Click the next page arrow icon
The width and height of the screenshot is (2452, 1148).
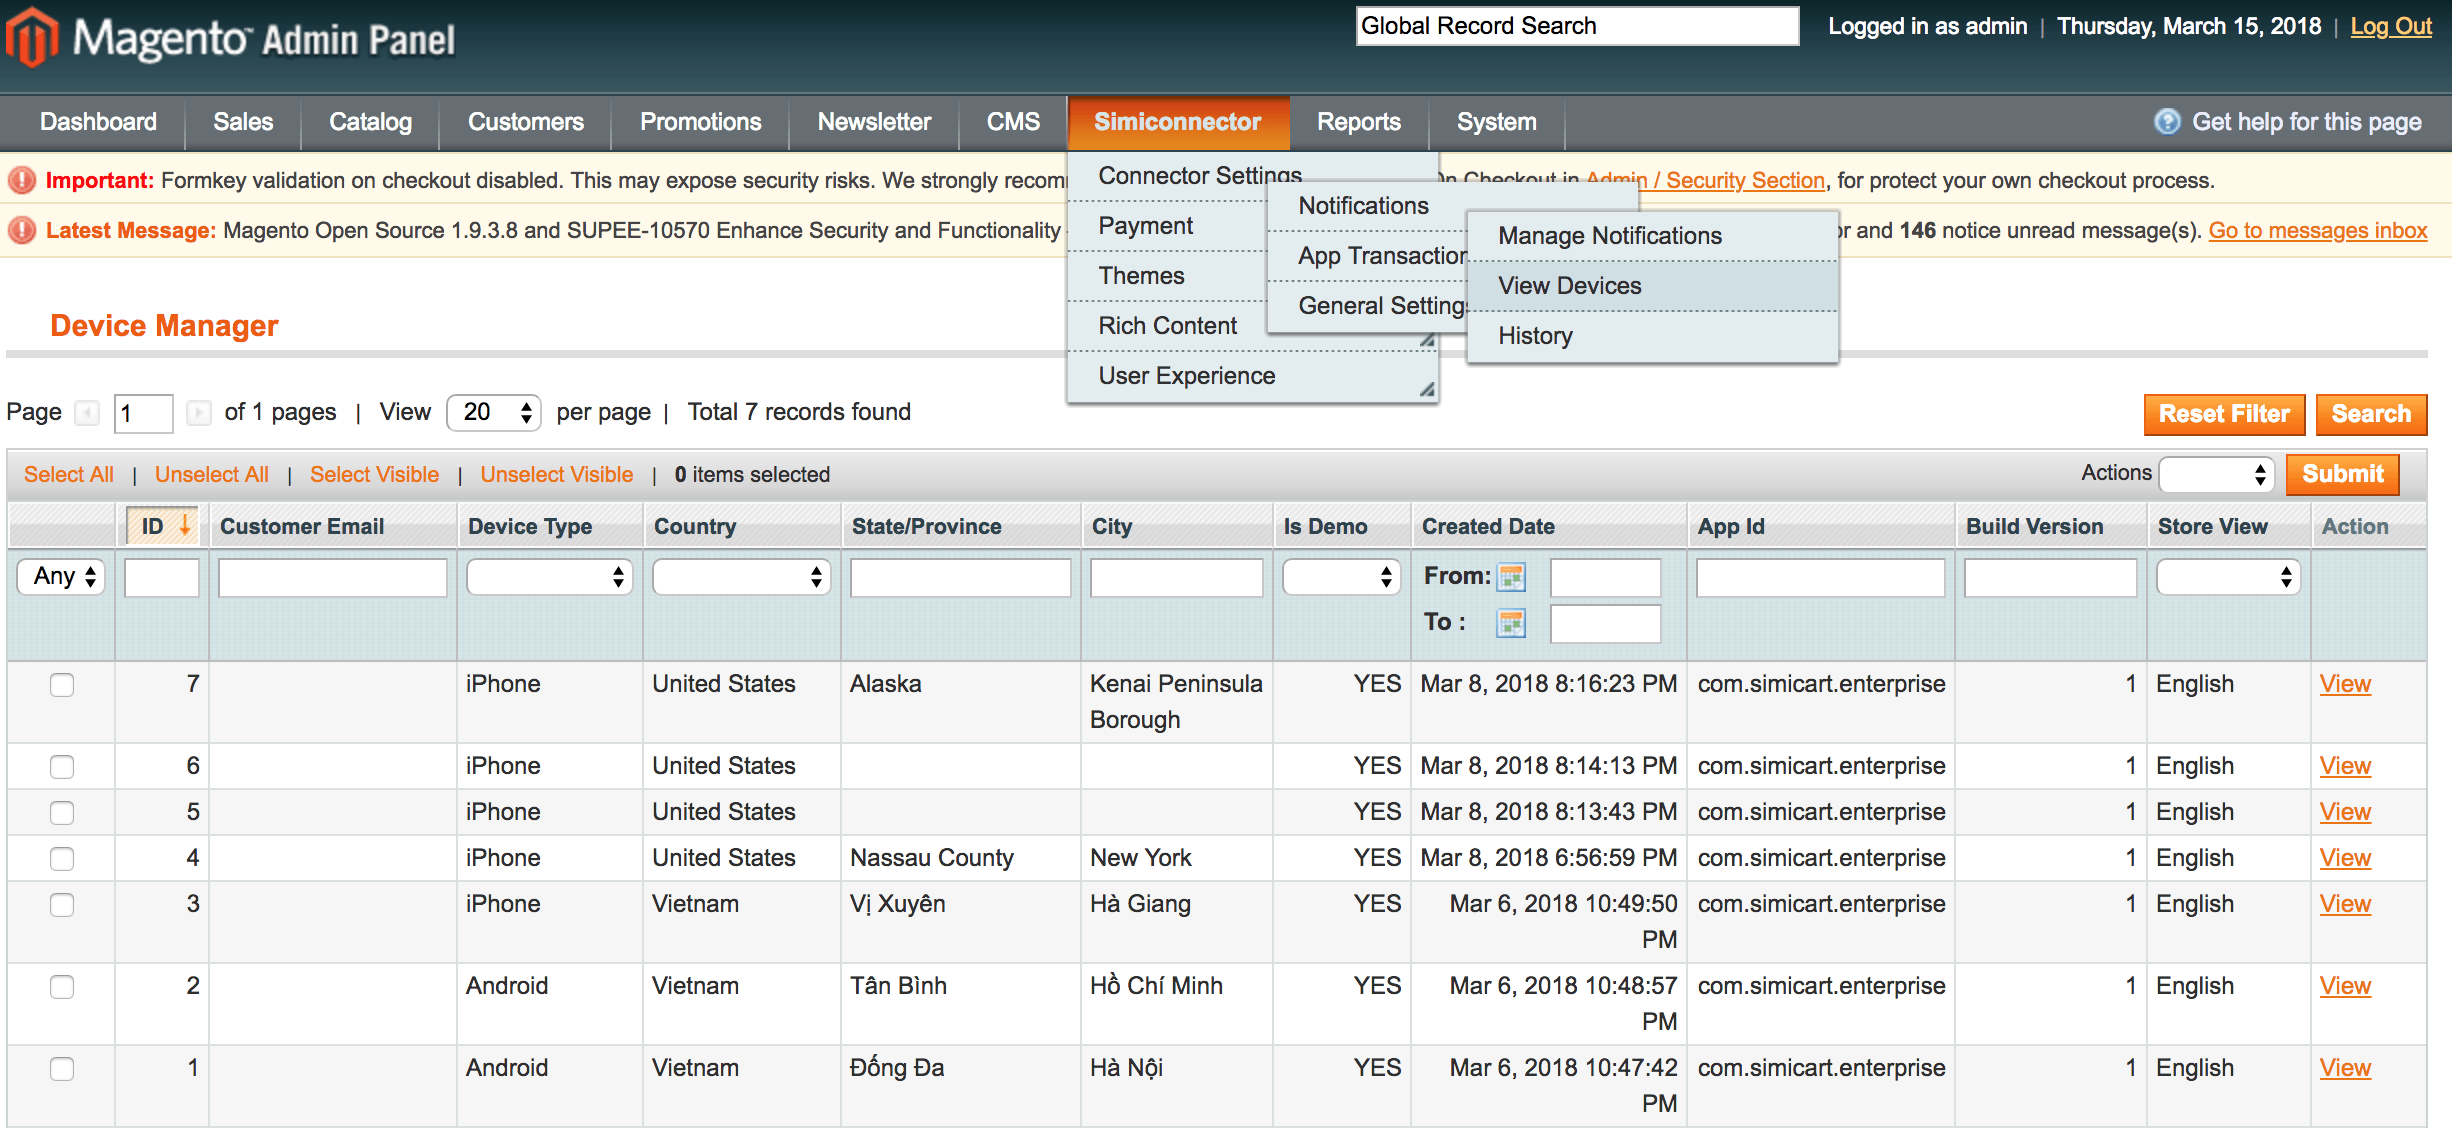click(199, 413)
